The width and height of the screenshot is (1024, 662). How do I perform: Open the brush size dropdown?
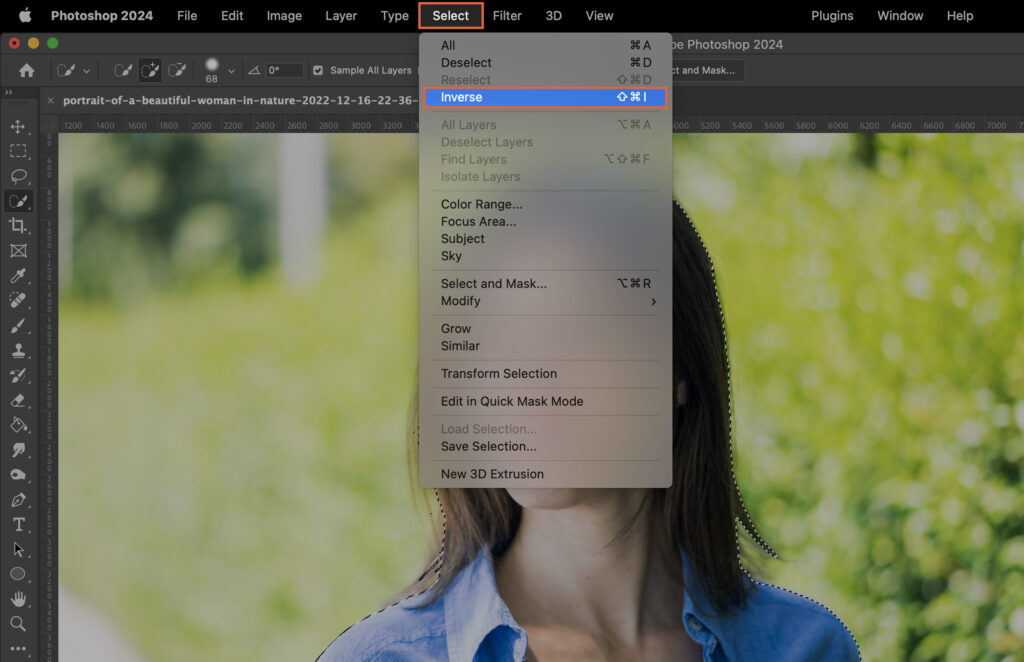click(230, 70)
